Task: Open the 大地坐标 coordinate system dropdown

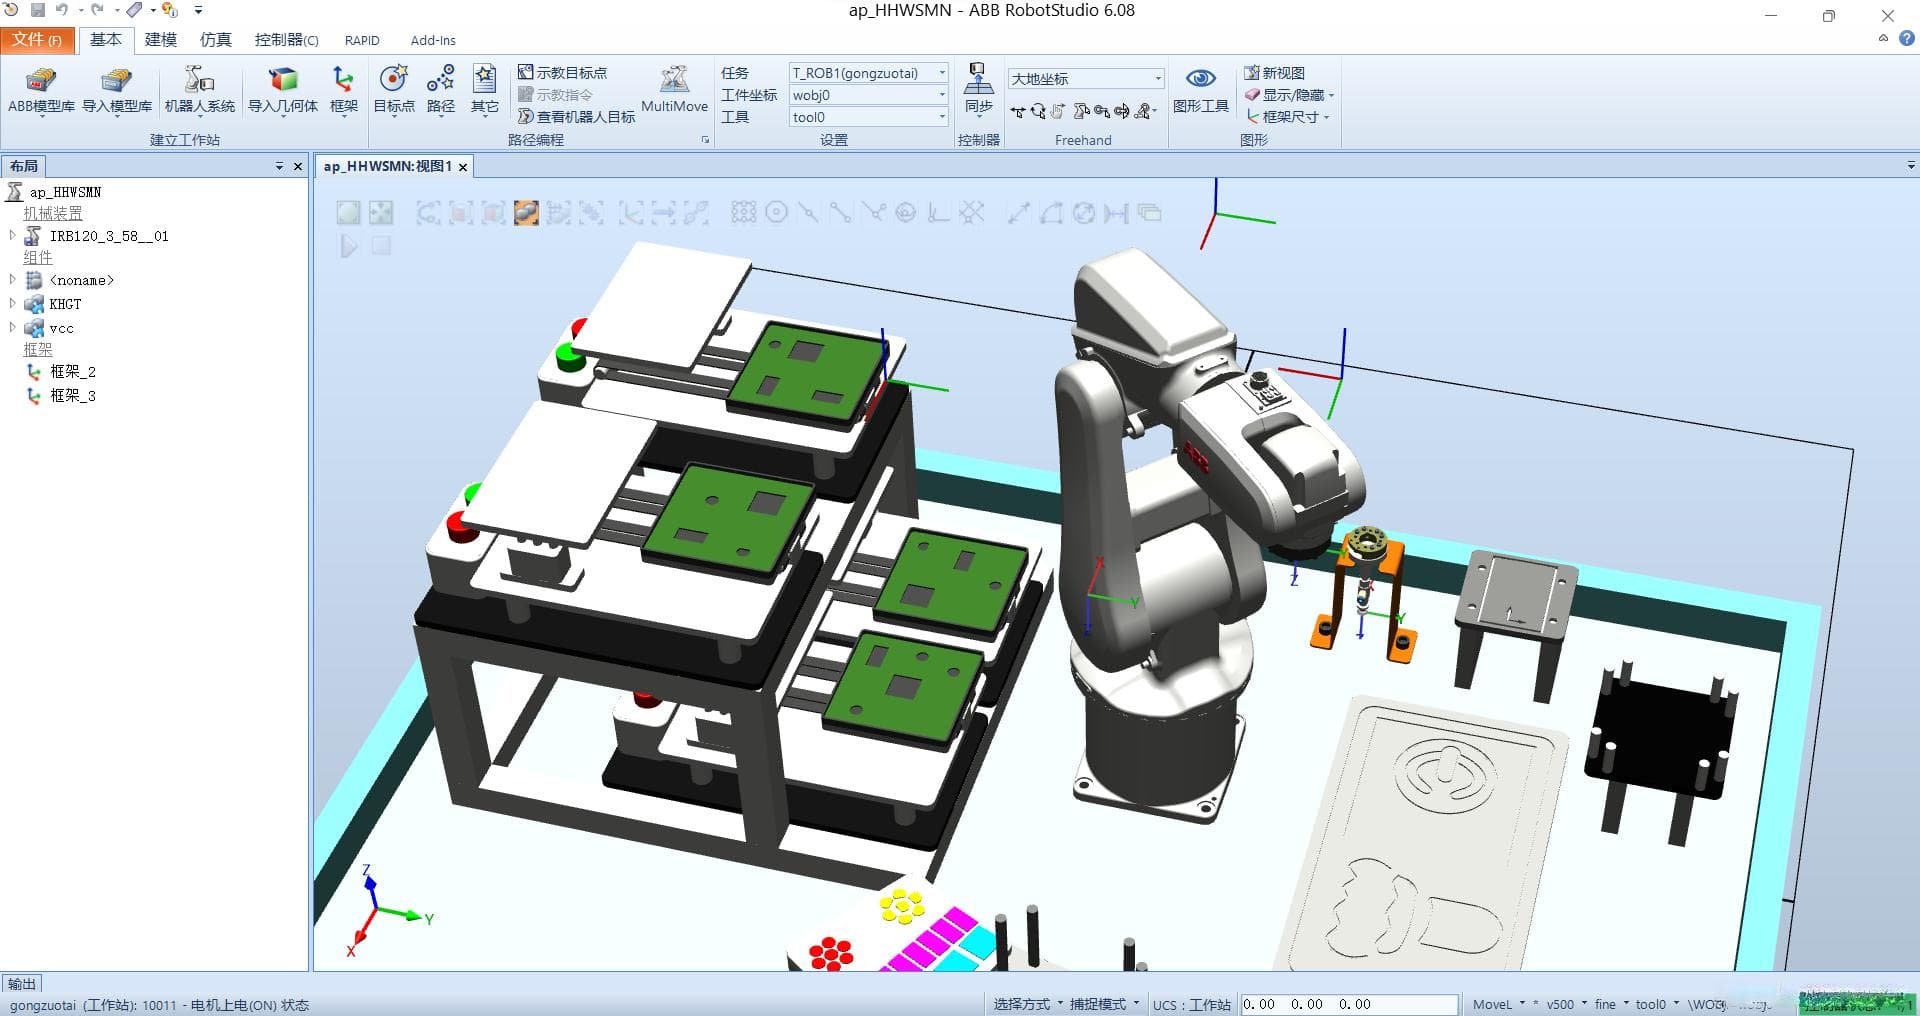Action: pyautogui.click(x=1086, y=78)
